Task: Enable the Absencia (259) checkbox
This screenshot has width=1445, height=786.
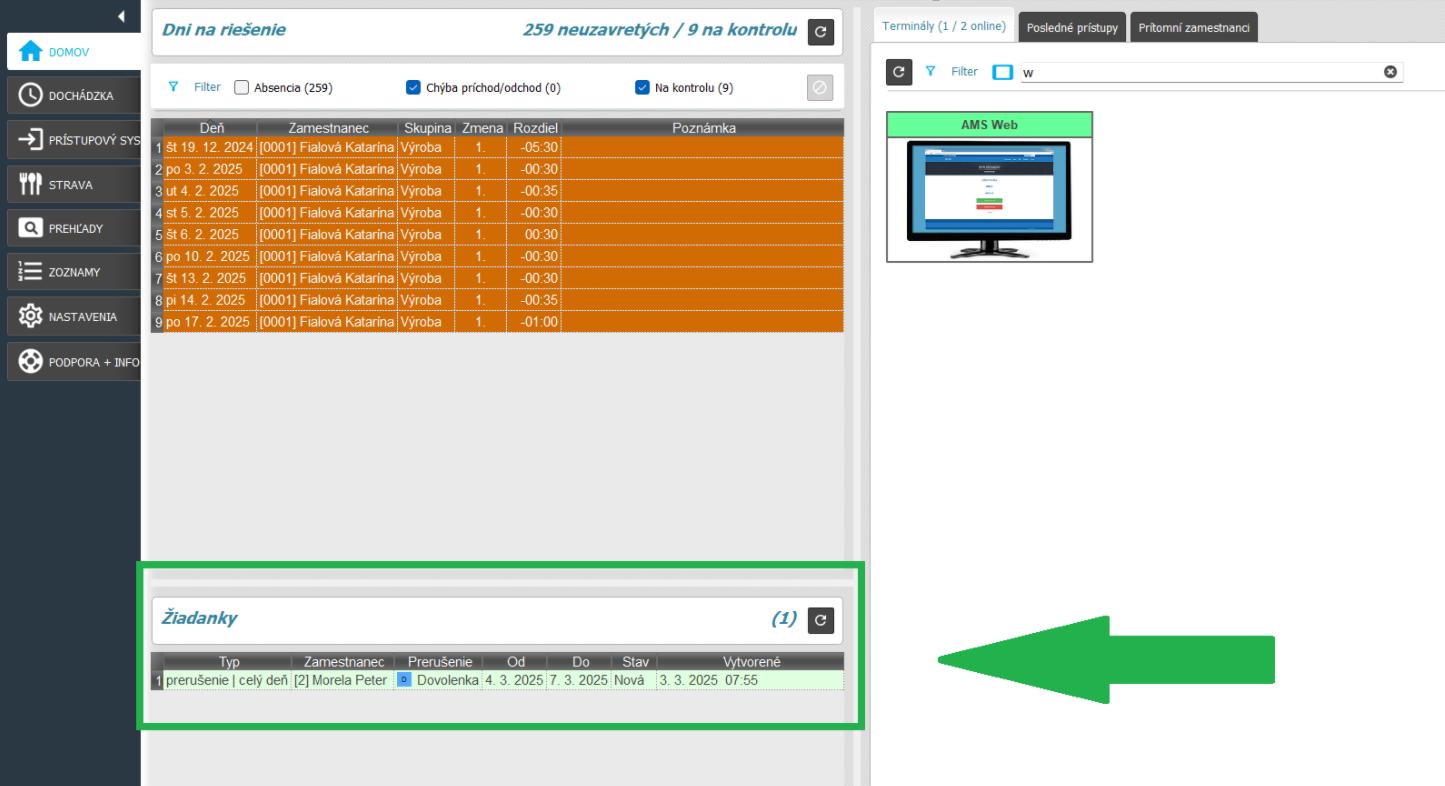Action: (241, 88)
